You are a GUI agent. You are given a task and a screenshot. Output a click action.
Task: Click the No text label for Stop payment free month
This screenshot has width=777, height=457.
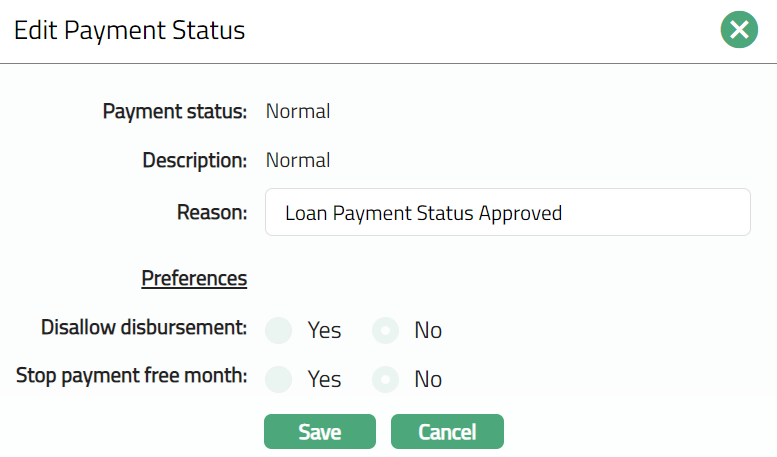pyautogui.click(x=428, y=379)
